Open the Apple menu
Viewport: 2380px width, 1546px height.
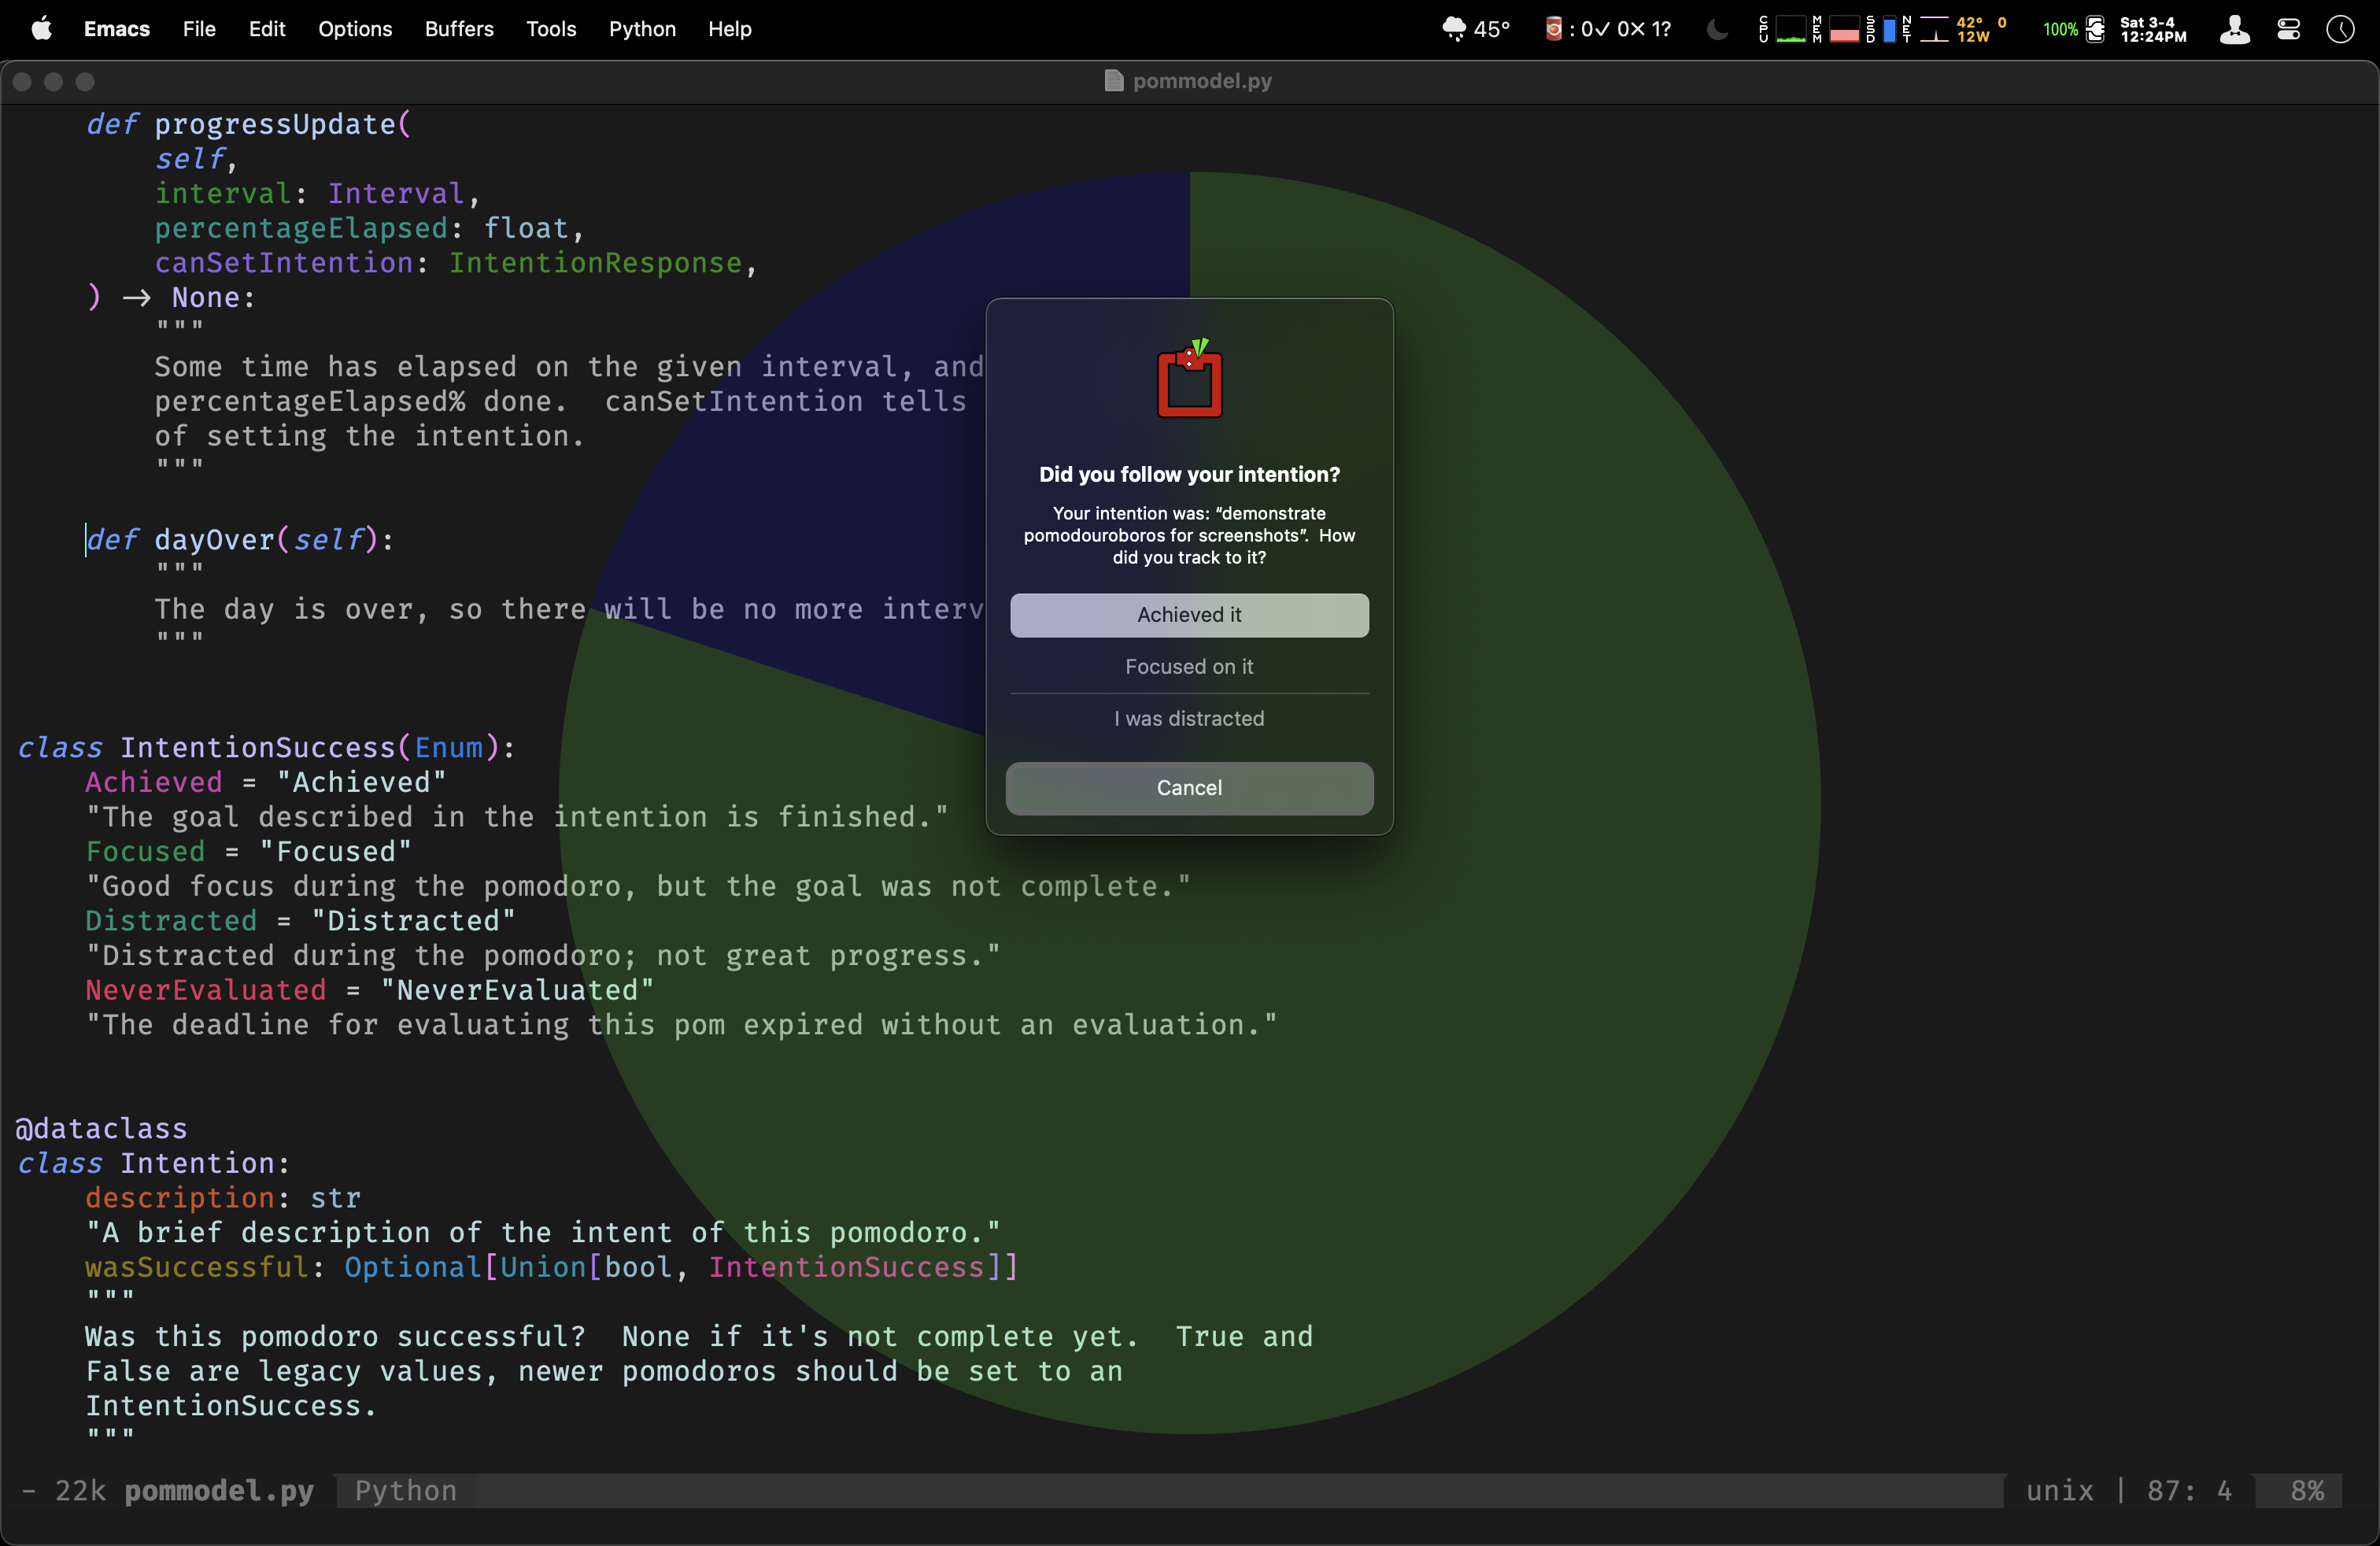tap(41, 29)
